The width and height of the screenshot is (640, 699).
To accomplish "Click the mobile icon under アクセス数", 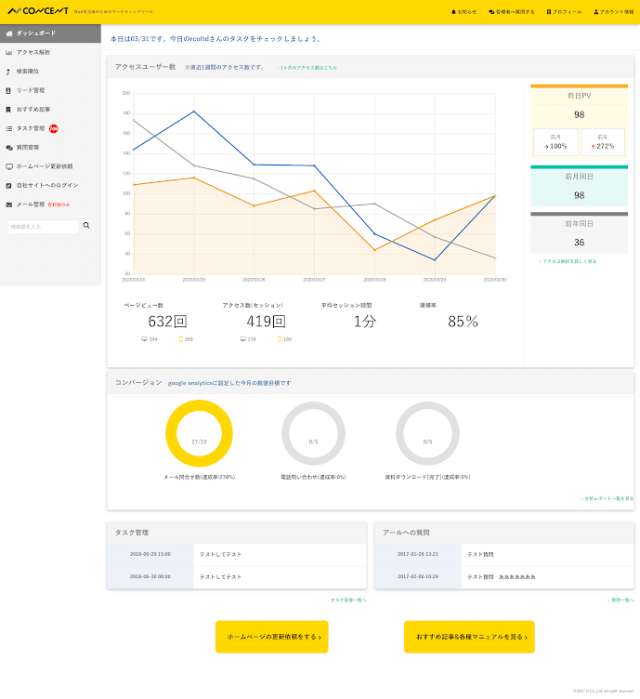I will pos(279,339).
